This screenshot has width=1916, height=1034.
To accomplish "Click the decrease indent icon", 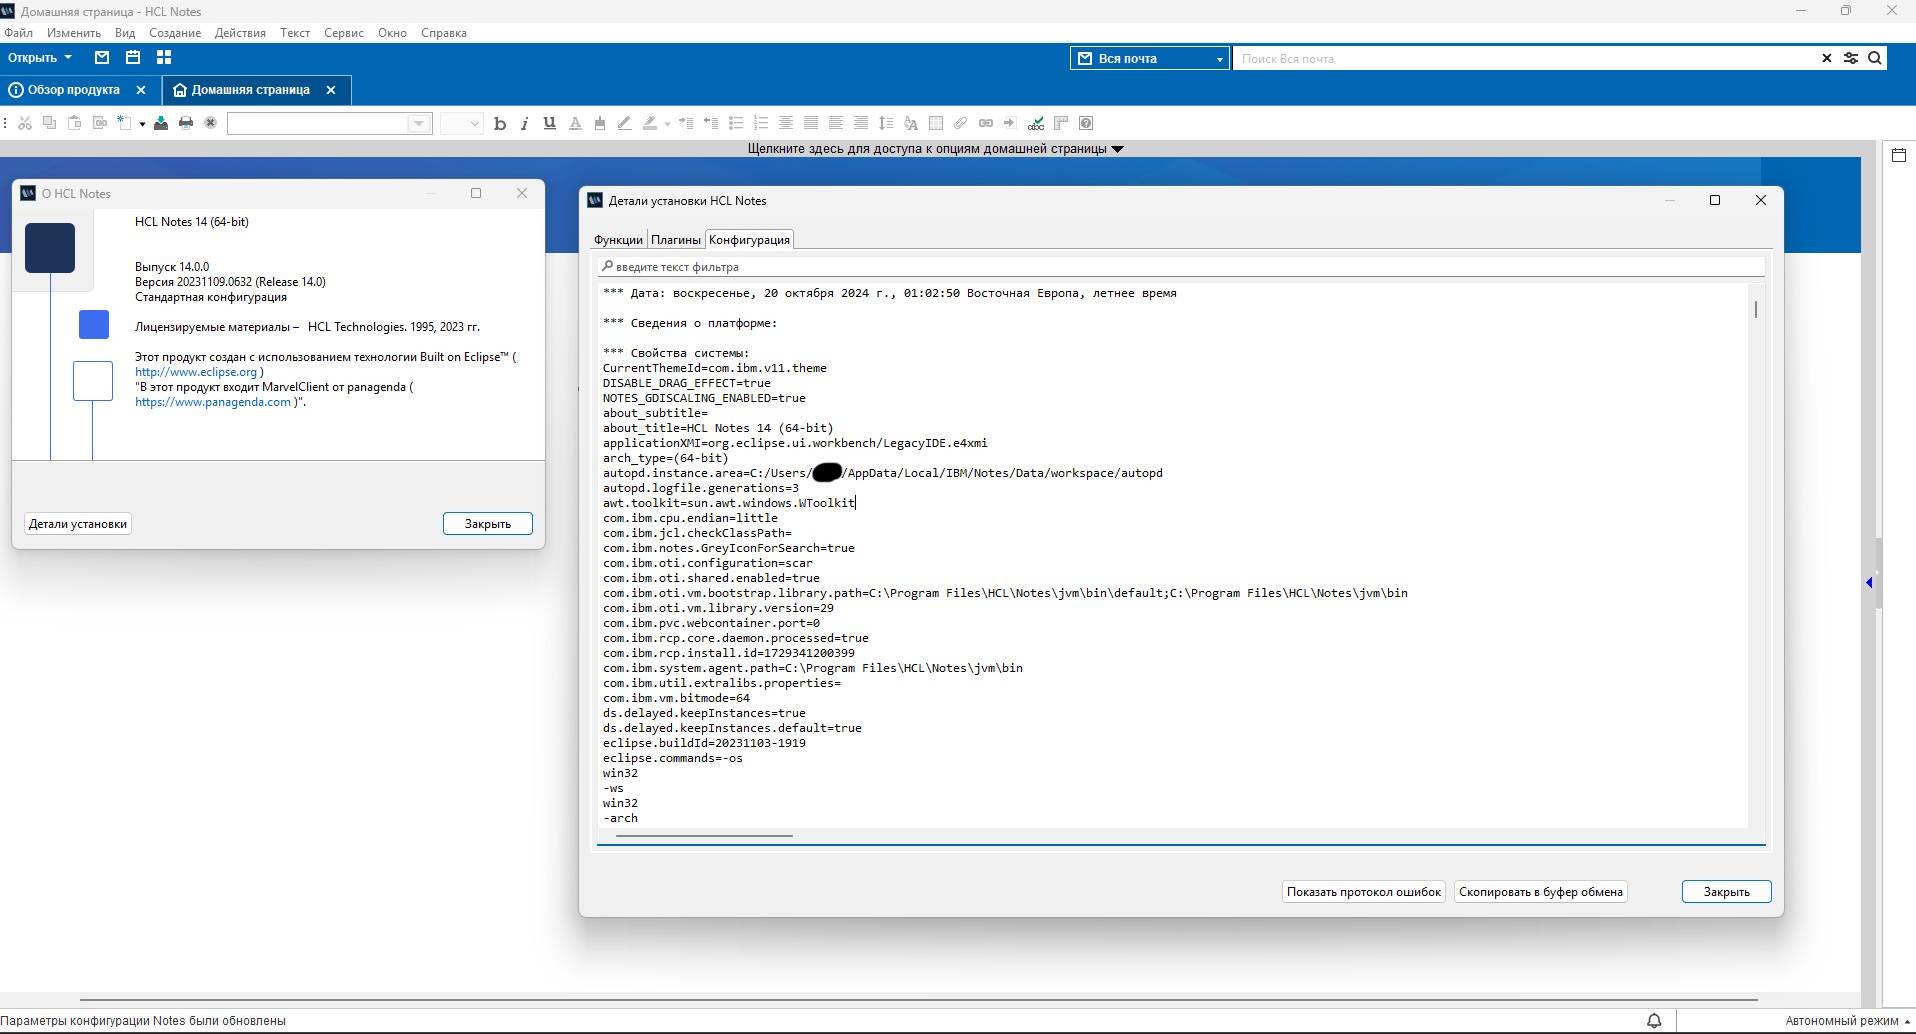I will coord(711,123).
